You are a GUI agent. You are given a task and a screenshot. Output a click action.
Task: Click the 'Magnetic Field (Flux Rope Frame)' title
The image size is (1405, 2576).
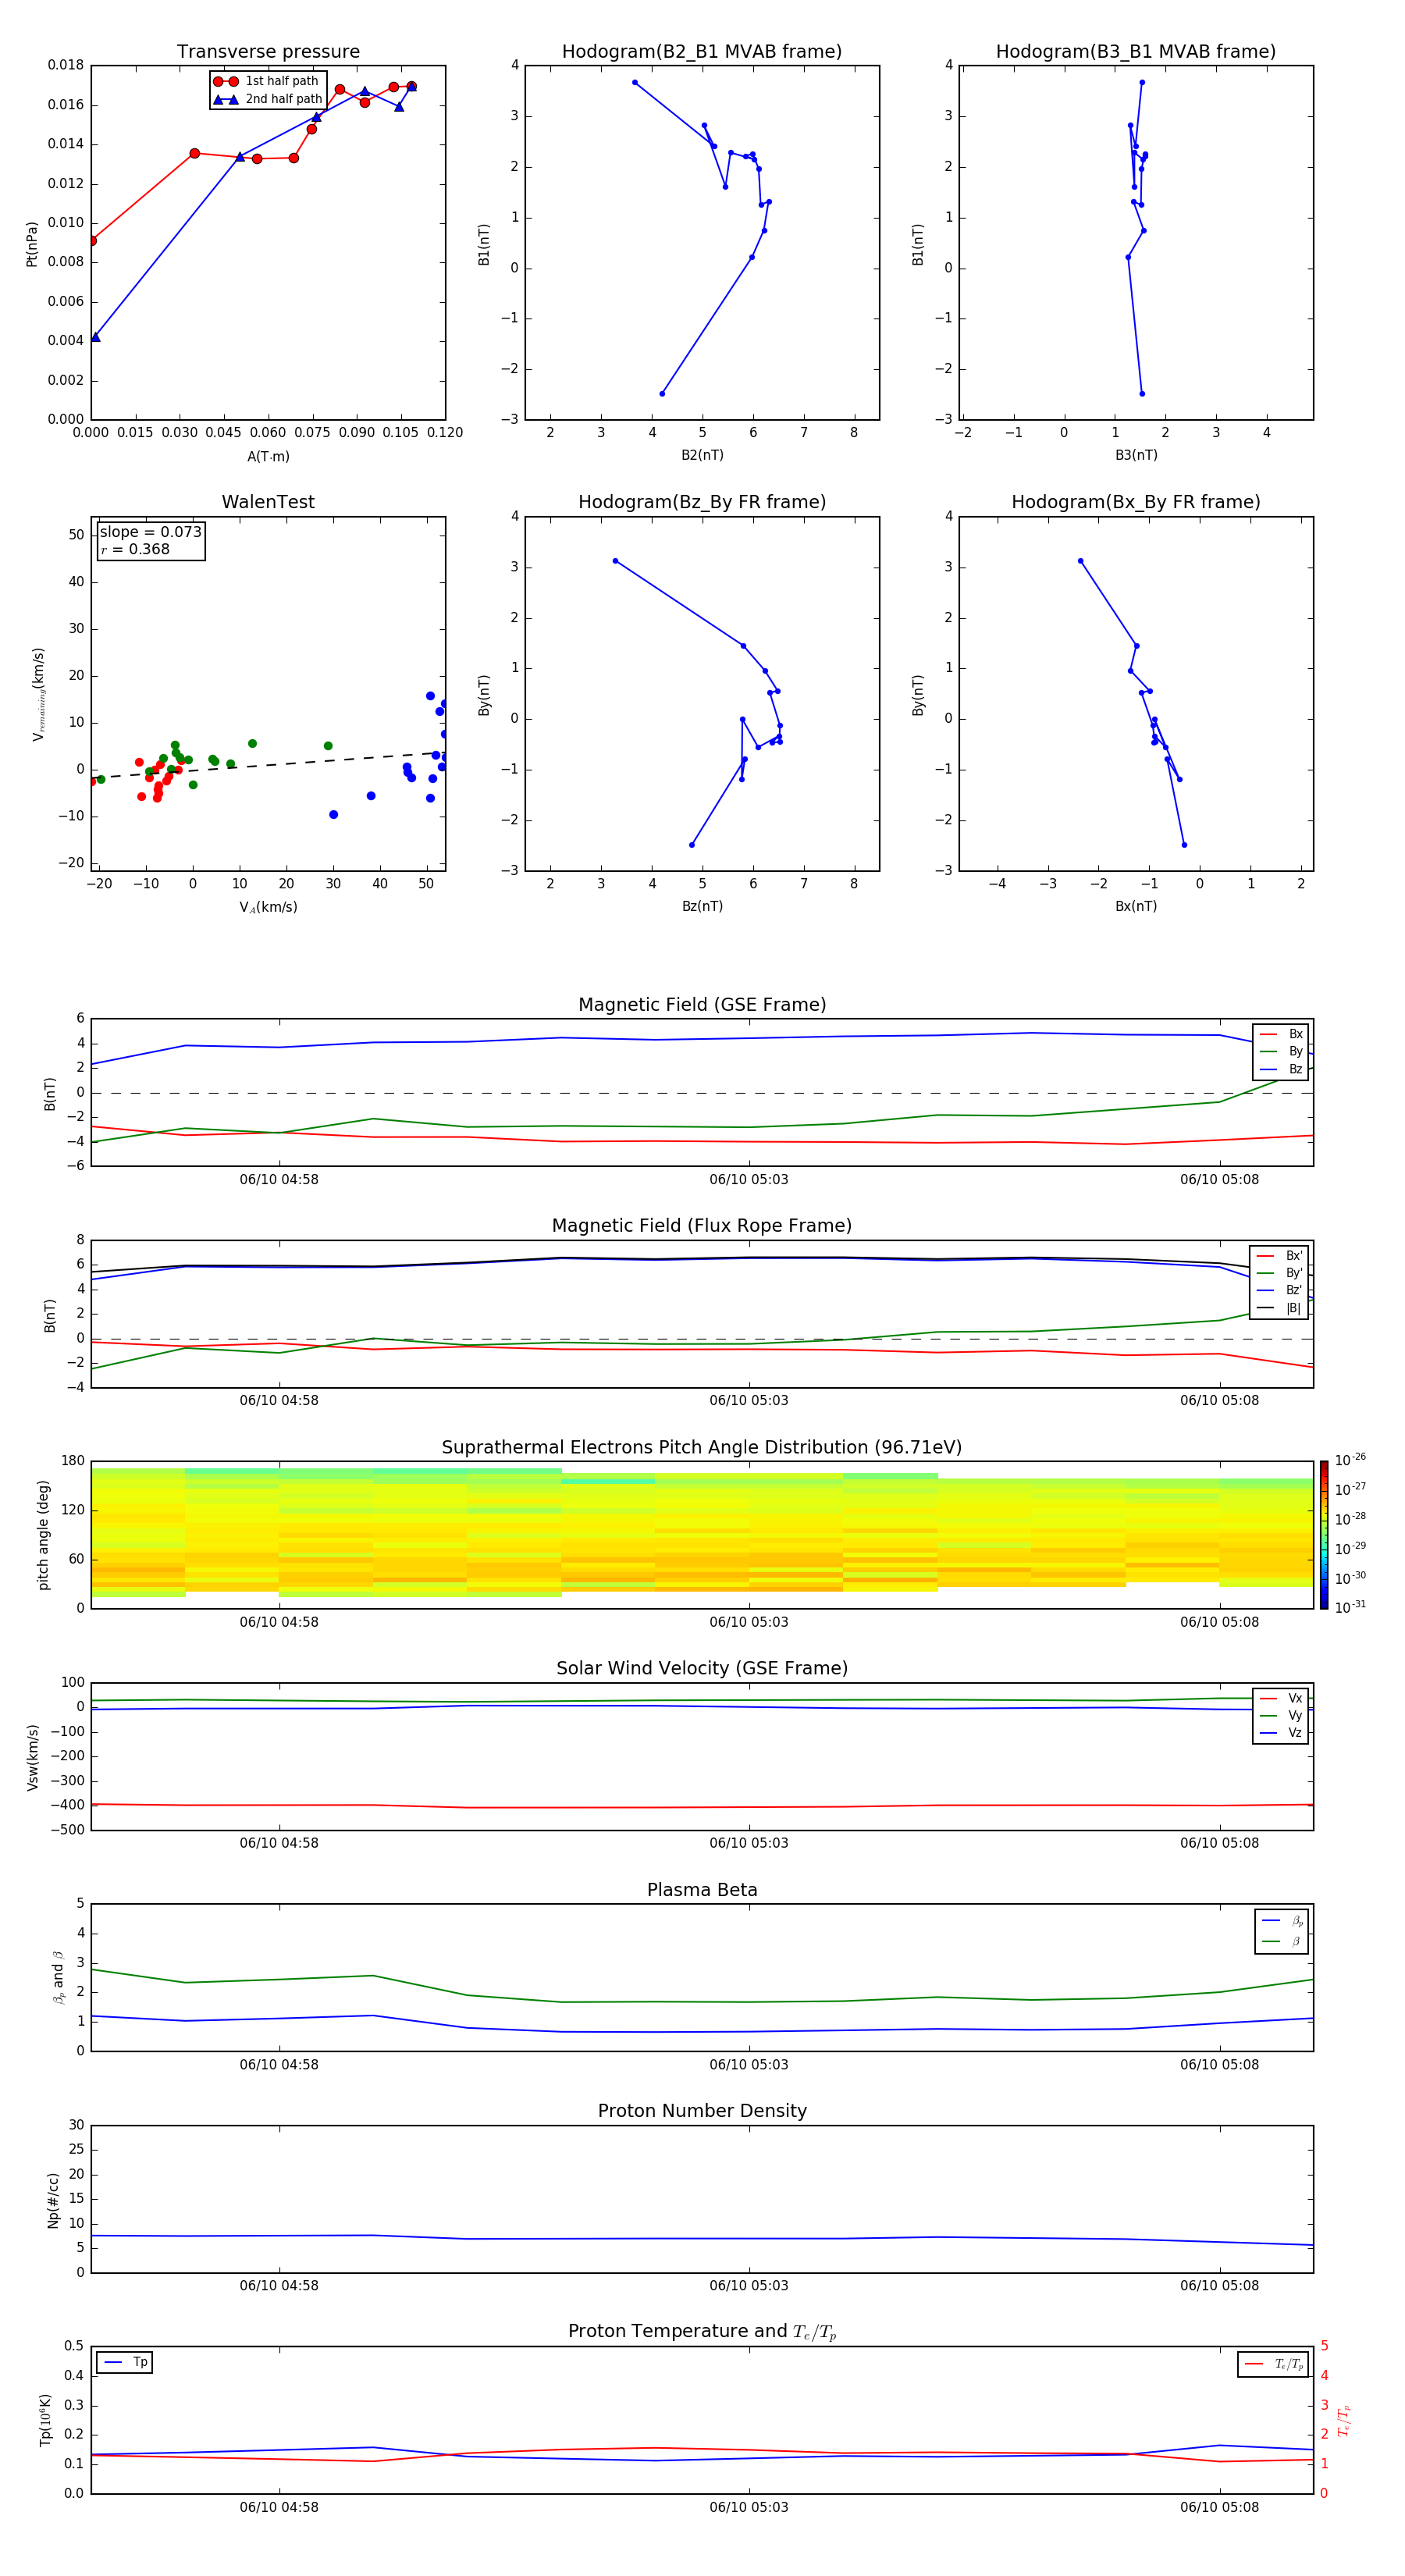tap(702, 1226)
